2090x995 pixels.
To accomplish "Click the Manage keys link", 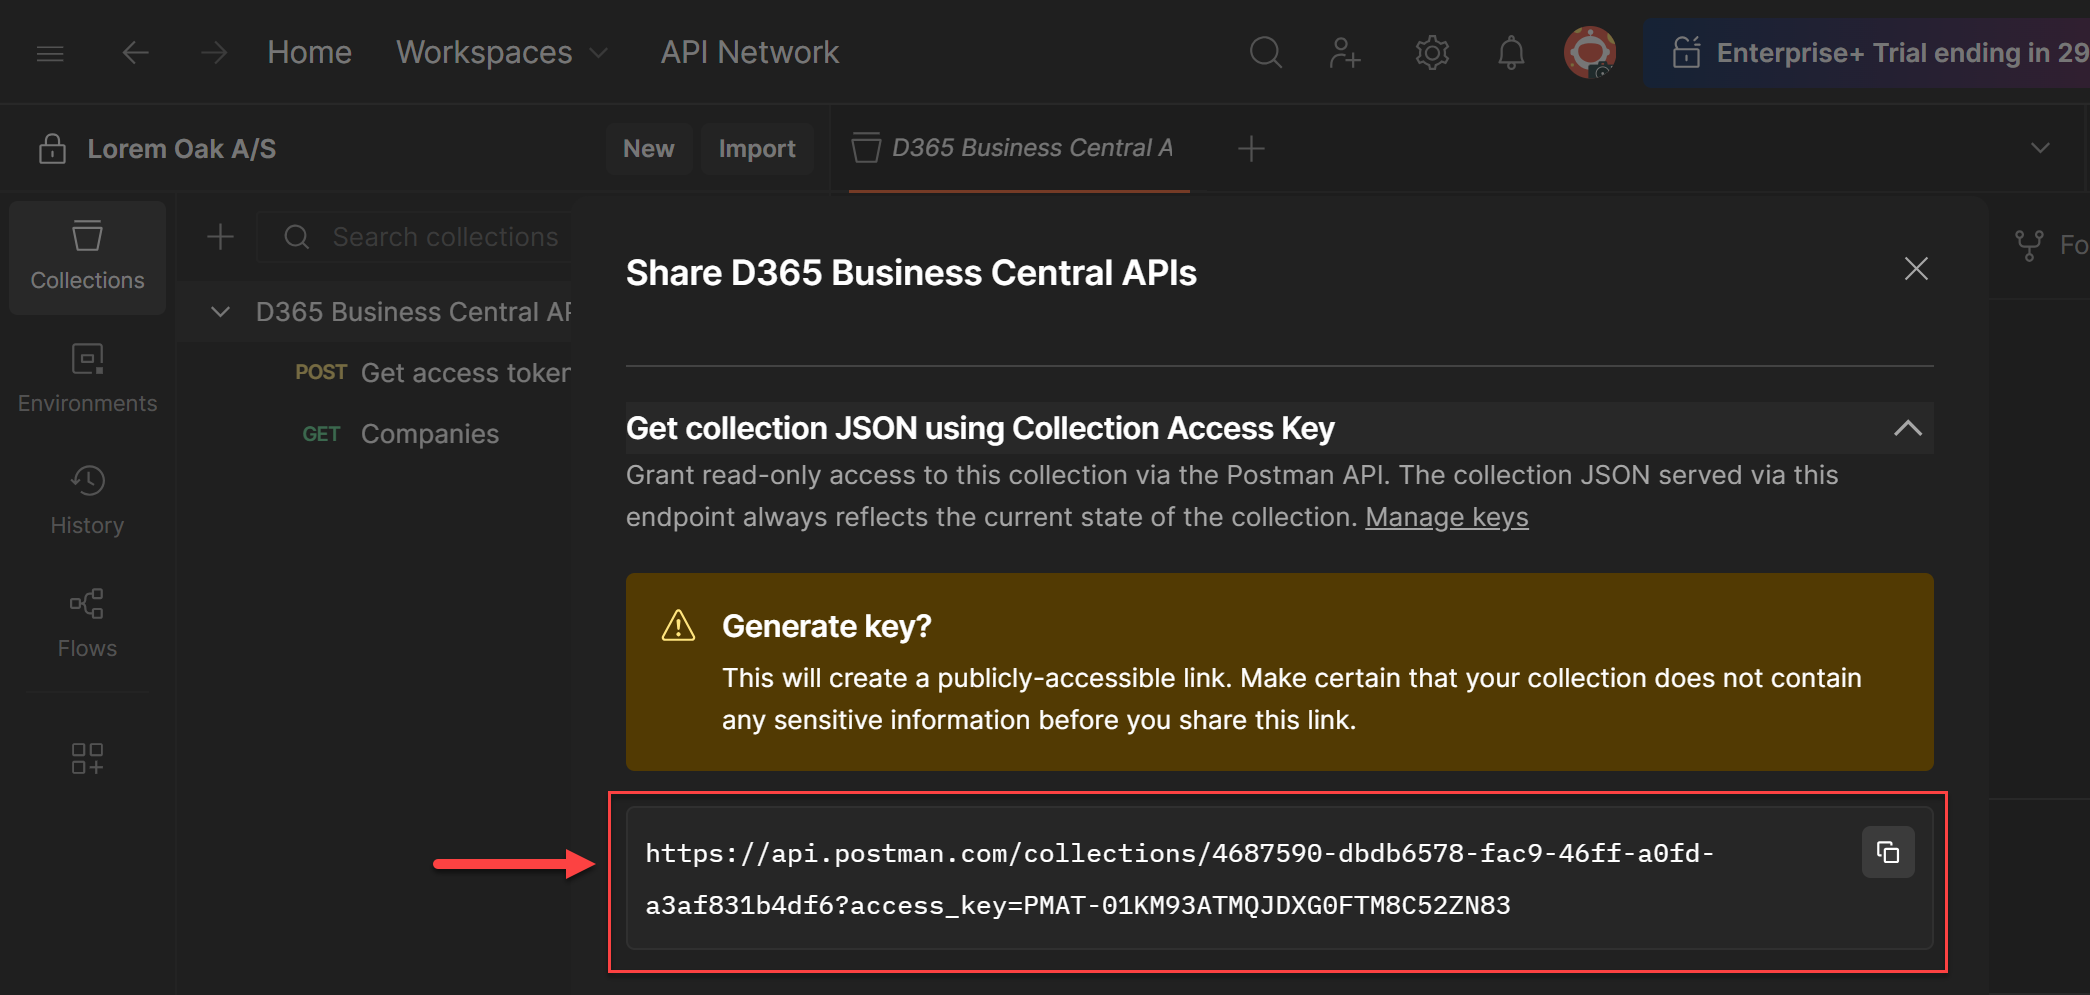I will click(1446, 517).
